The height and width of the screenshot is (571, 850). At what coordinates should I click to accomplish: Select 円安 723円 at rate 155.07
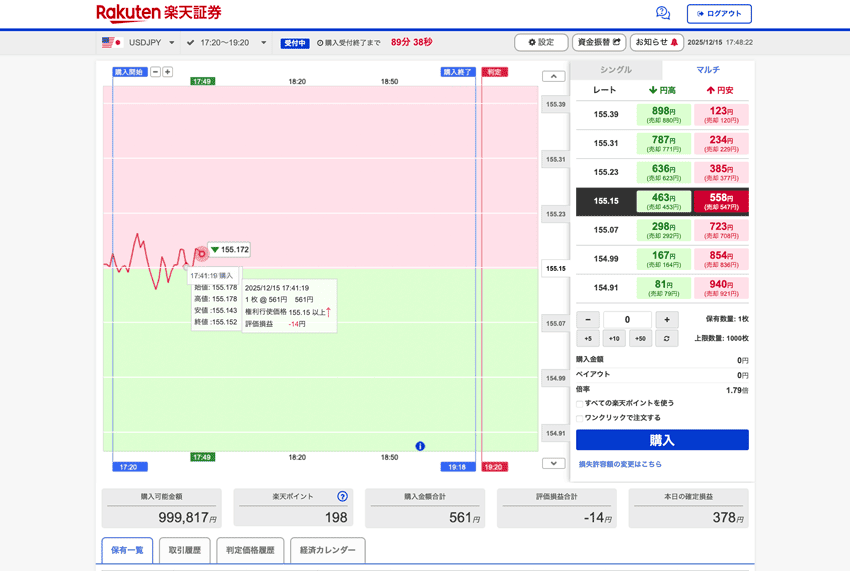click(721, 230)
